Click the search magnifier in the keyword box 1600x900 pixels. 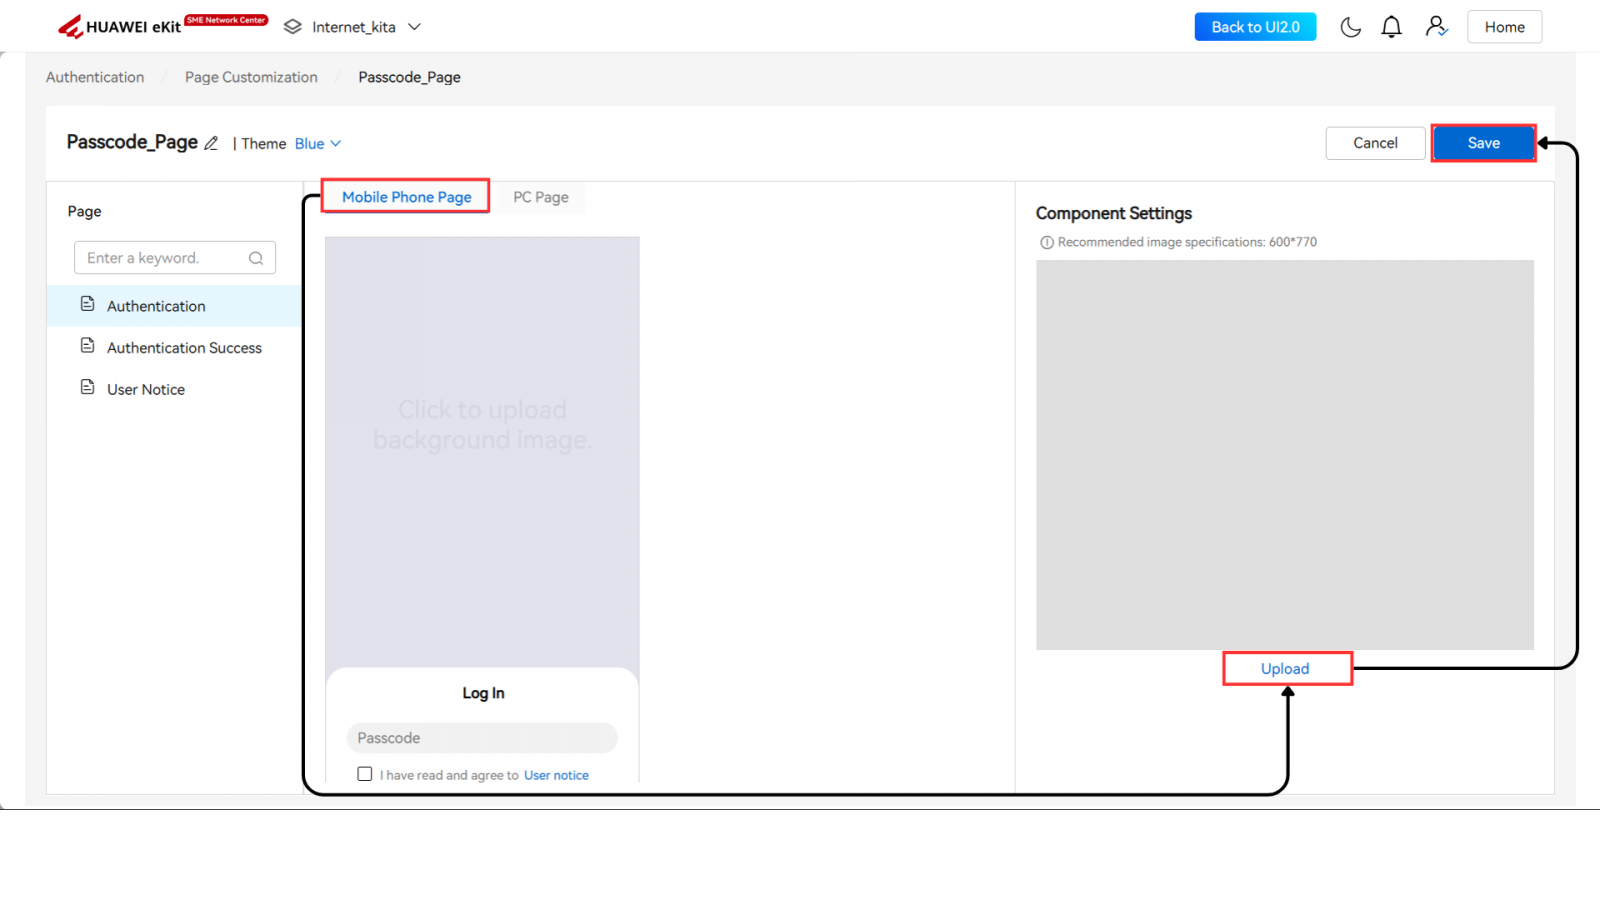click(x=256, y=258)
